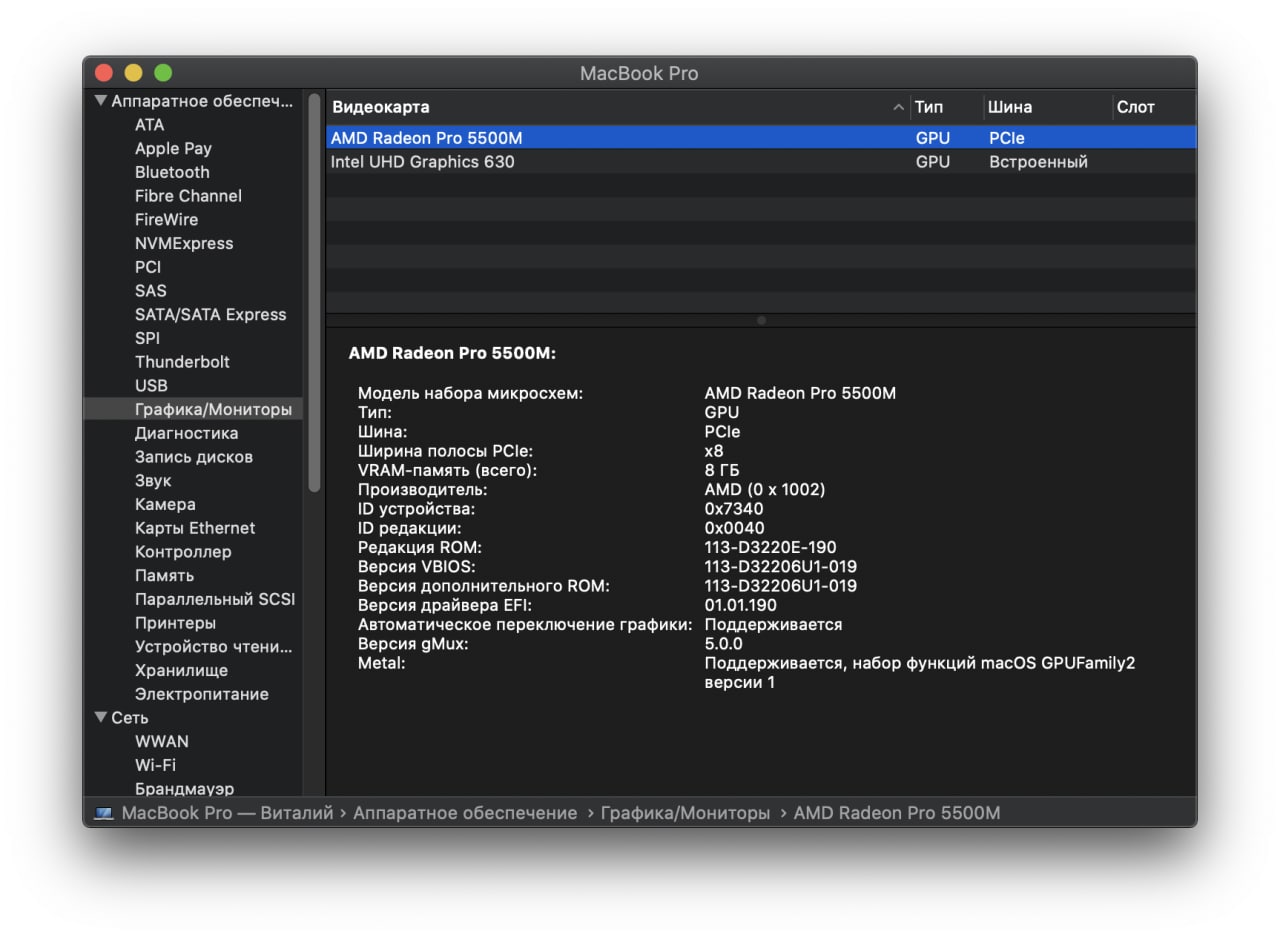Click AMD Radeon Pro 5500M in path bar
This screenshot has height=937, width=1280.
pos(897,813)
